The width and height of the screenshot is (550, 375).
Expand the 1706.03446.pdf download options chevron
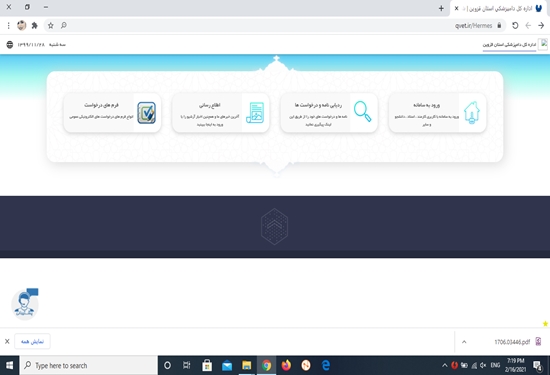[x=464, y=342]
